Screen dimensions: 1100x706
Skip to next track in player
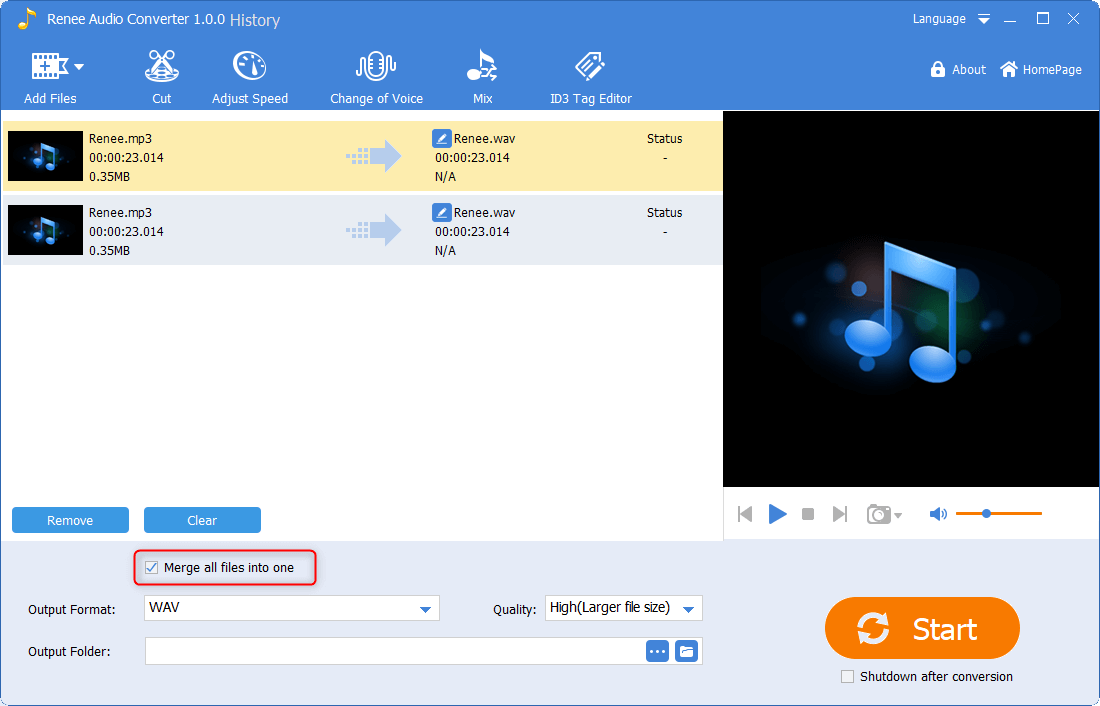[840, 514]
